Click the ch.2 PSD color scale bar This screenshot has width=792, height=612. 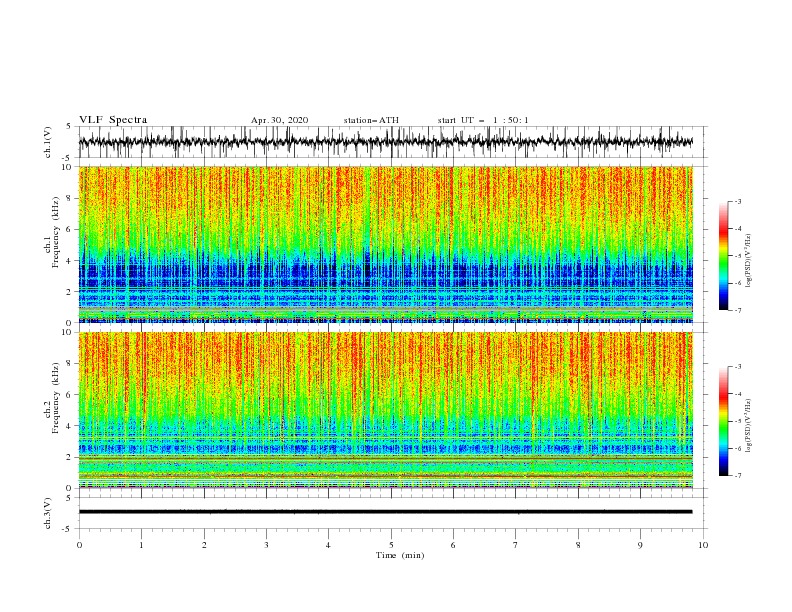point(723,421)
